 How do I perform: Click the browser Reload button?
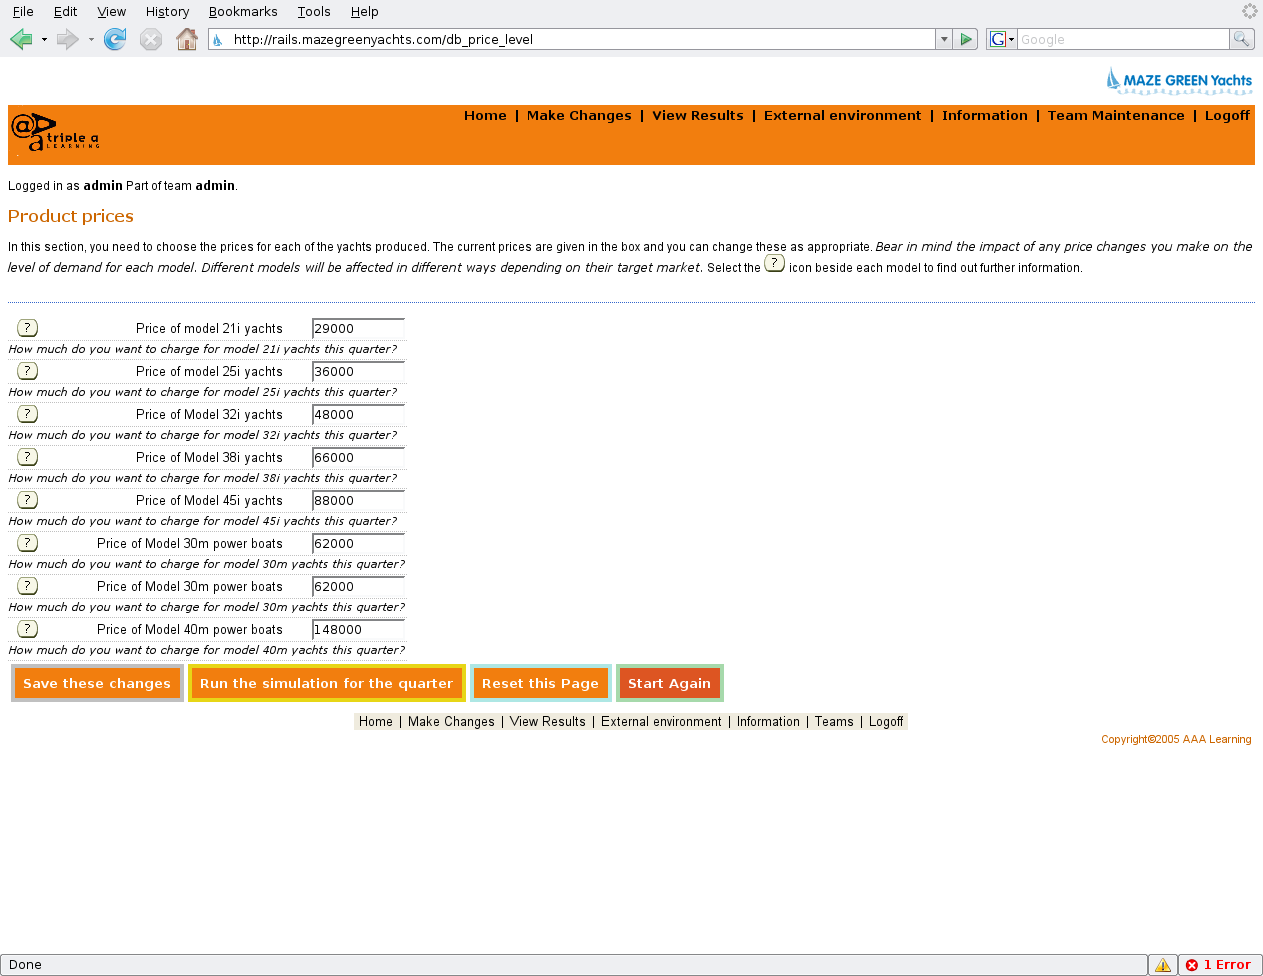tap(115, 39)
